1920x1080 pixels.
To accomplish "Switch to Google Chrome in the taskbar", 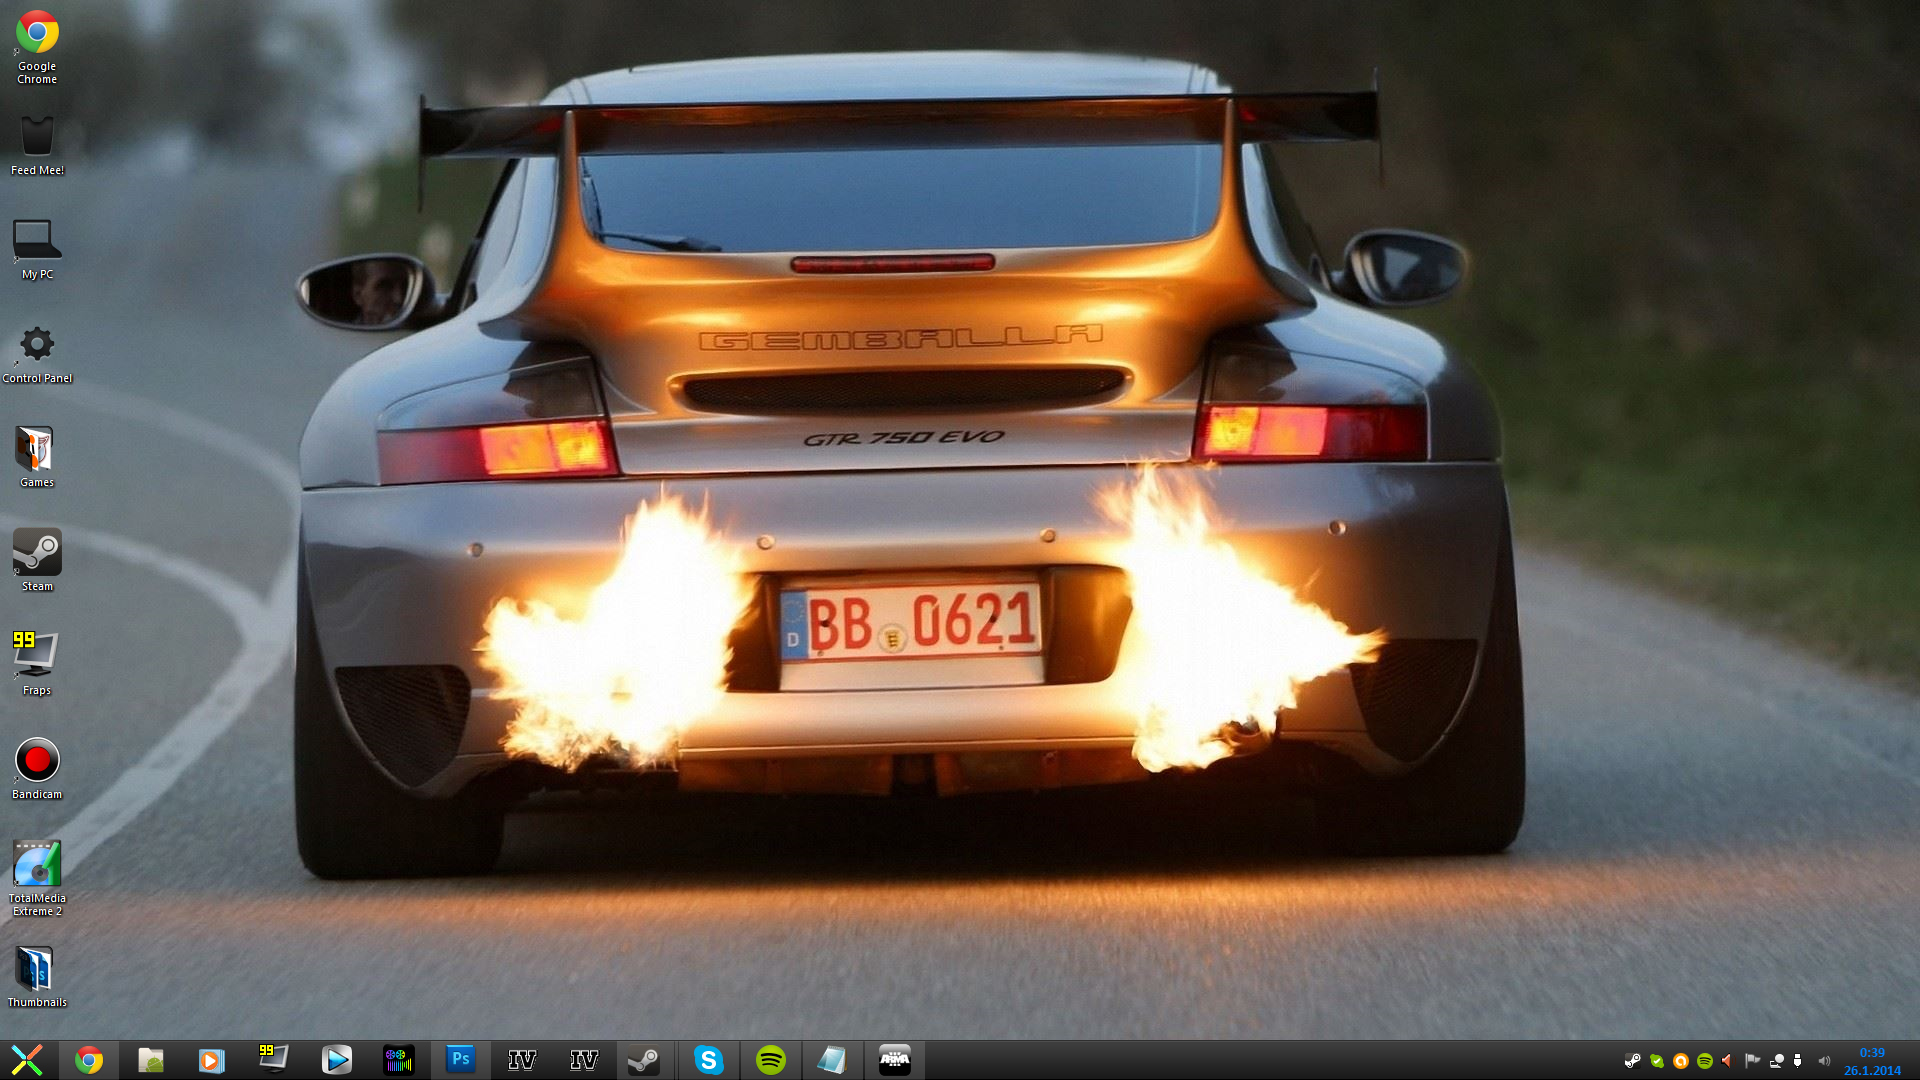I will [x=89, y=1060].
